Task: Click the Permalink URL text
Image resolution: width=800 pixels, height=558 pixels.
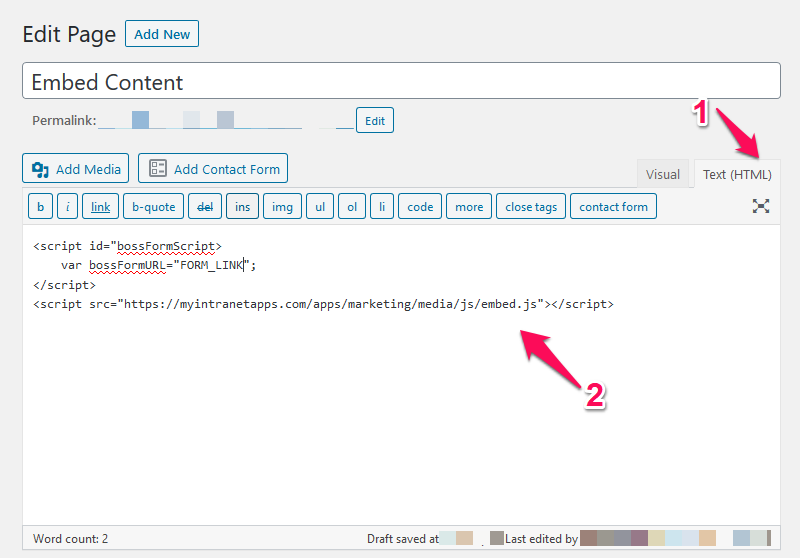Action: click(x=226, y=120)
